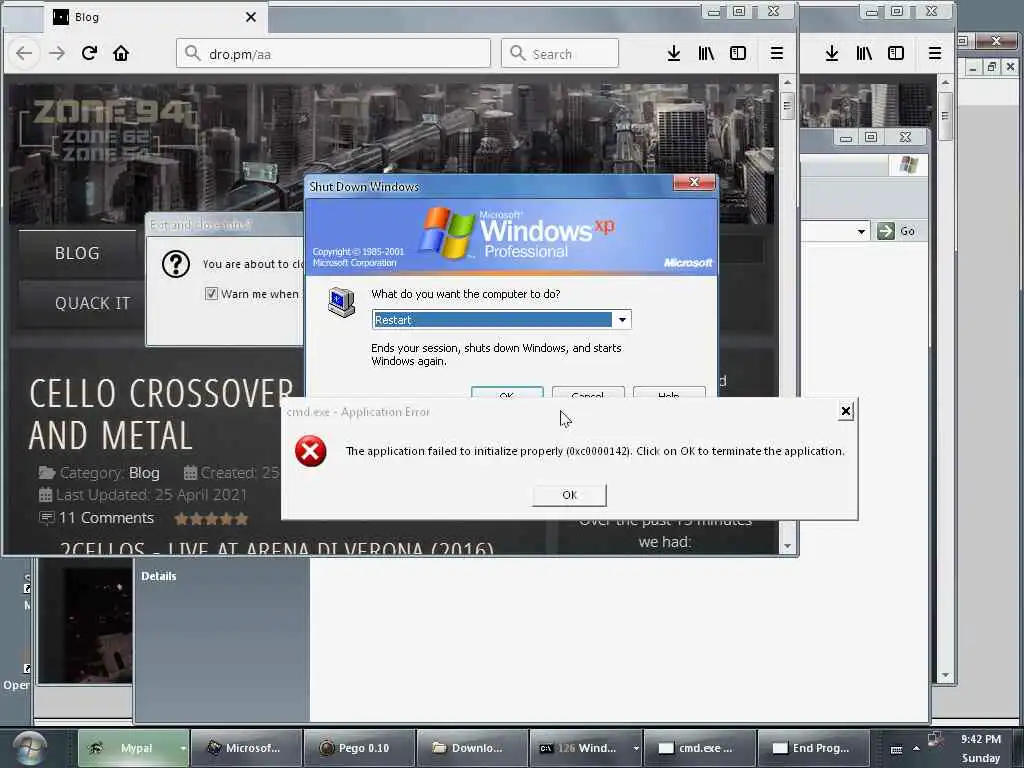The height and width of the screenshot is (768, 1024).
Task: Click the Details panel header
Action: 159,576
